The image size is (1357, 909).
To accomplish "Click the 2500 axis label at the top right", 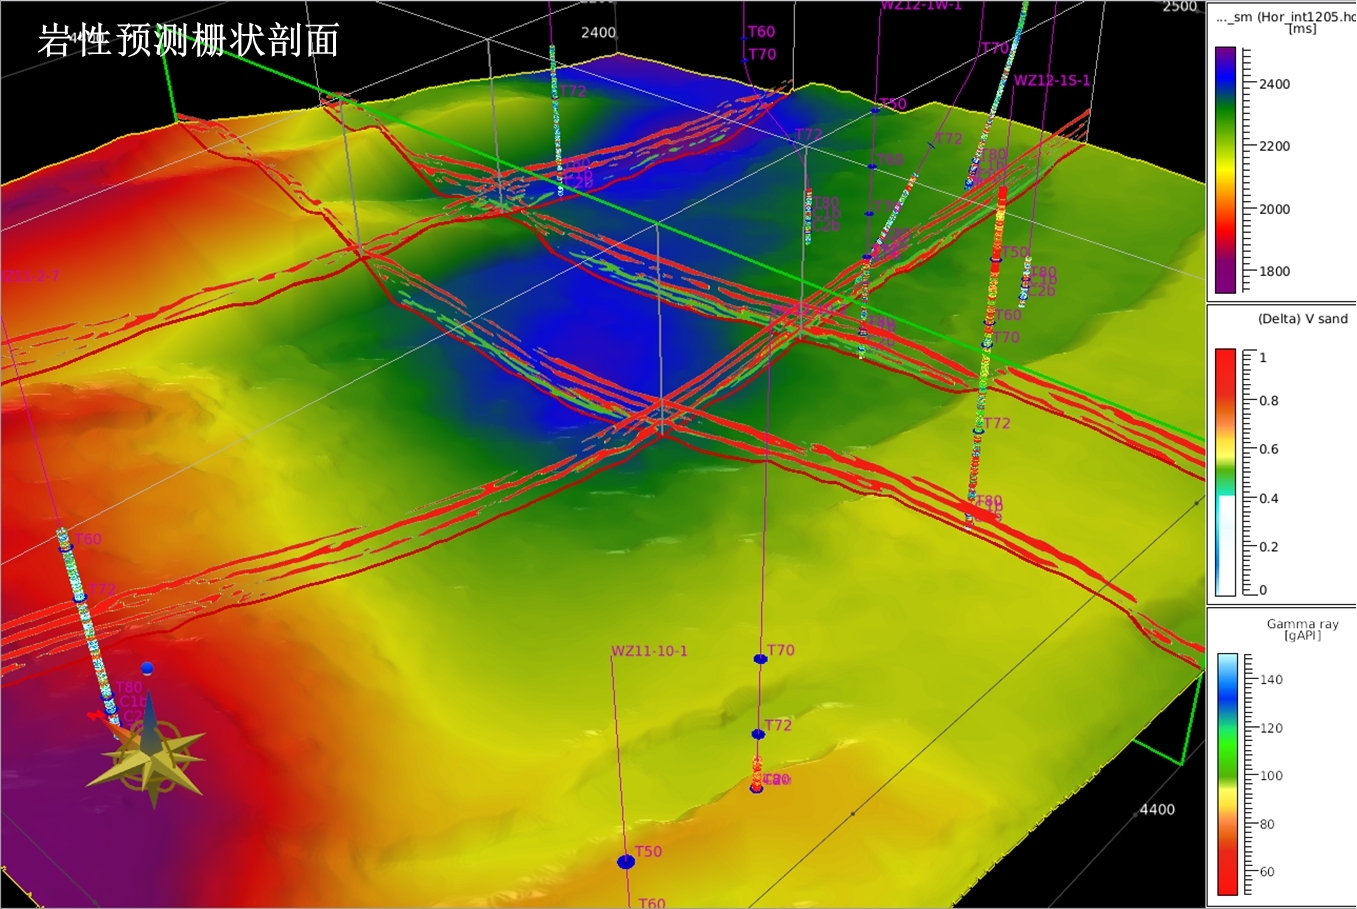I will pos(1180,7).
